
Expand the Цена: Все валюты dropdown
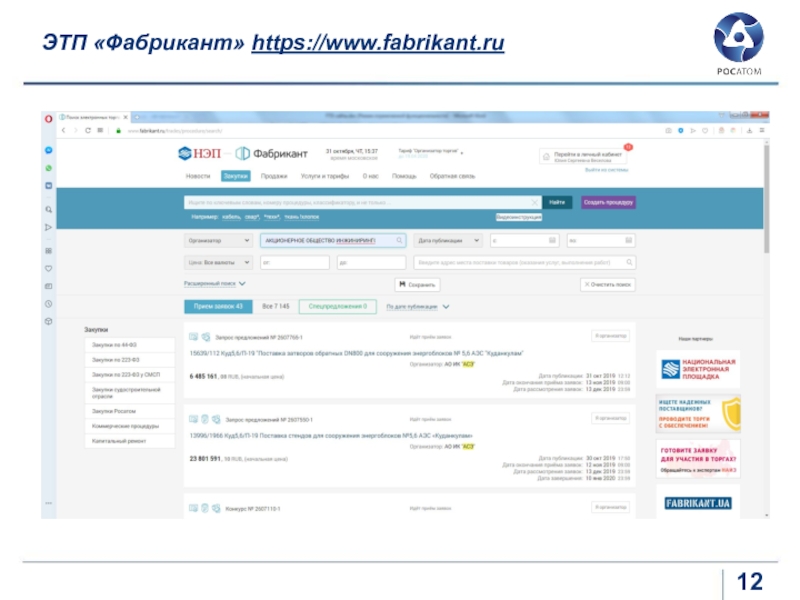tap(218, 262)
